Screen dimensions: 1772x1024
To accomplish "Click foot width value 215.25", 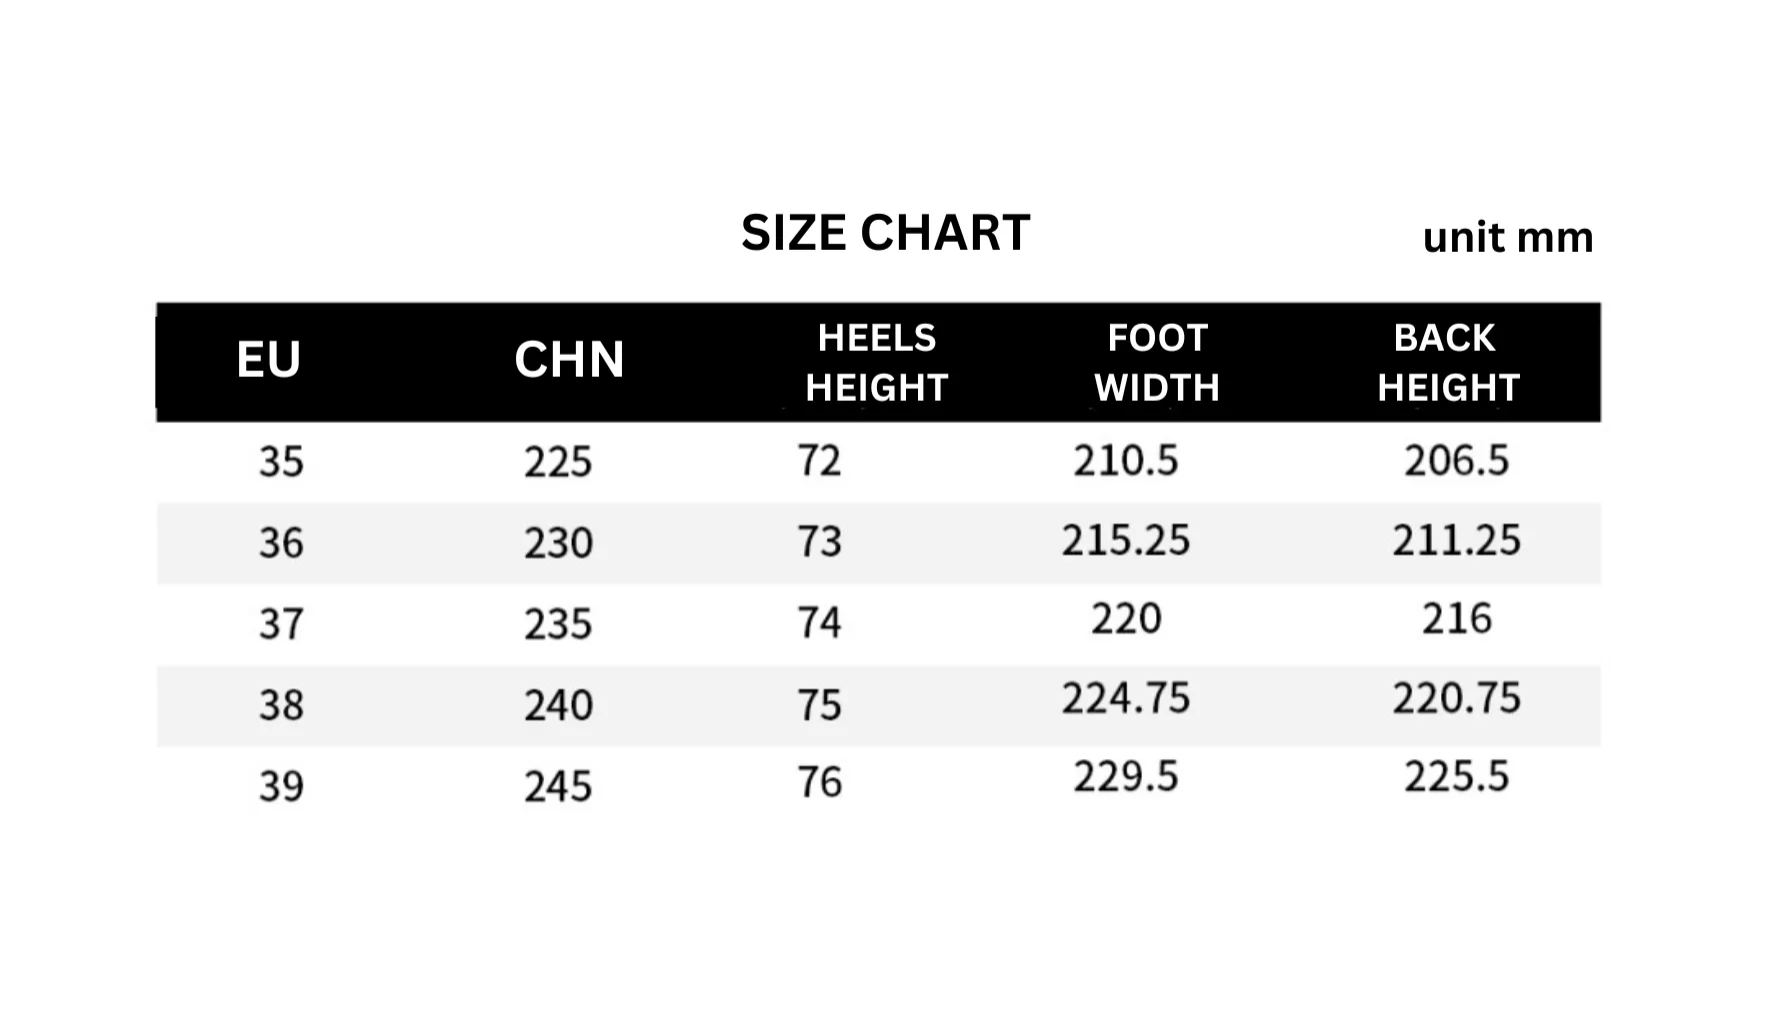I will point(1126,541).
